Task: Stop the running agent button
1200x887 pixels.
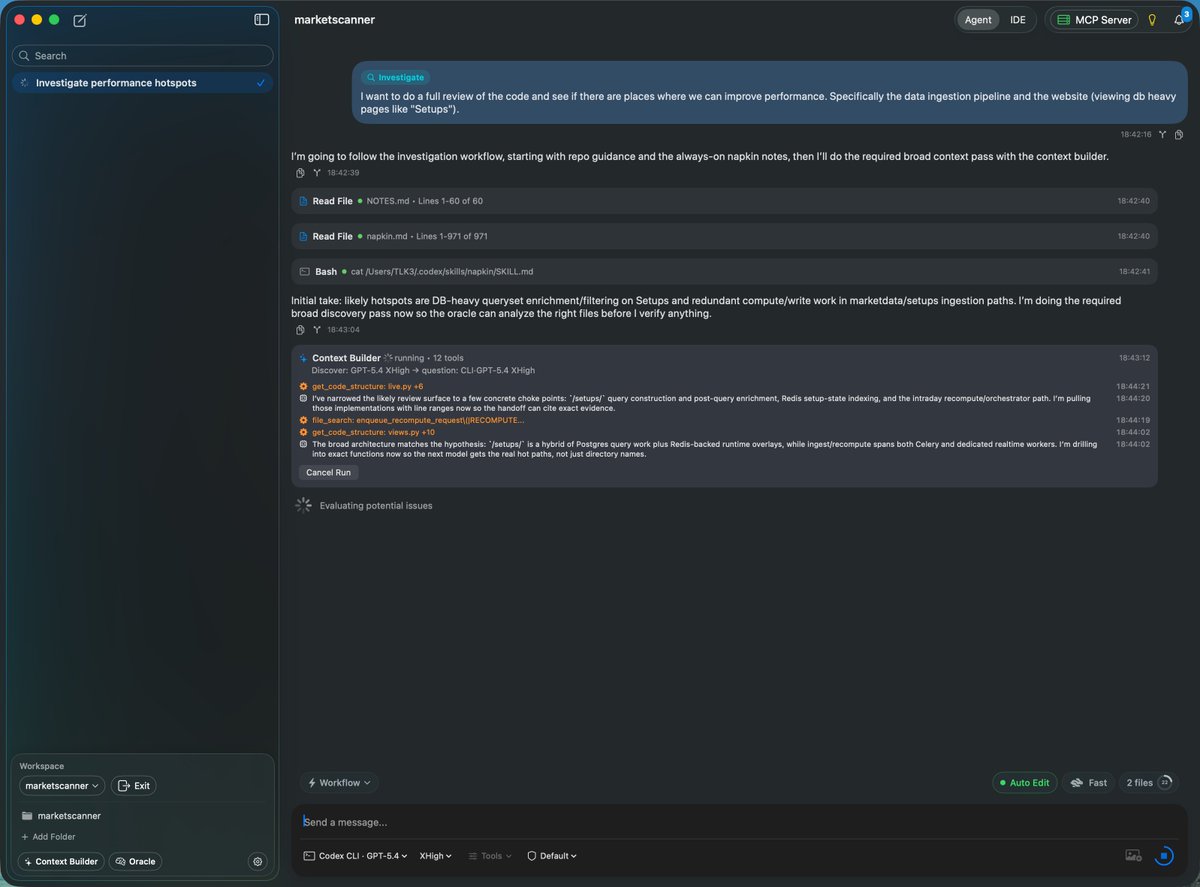Action: tap(1164, 856)
